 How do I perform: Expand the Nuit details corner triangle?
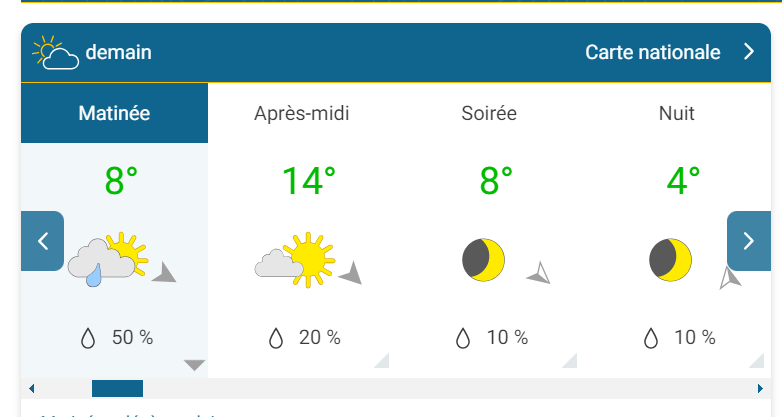(x=757, y=361)
